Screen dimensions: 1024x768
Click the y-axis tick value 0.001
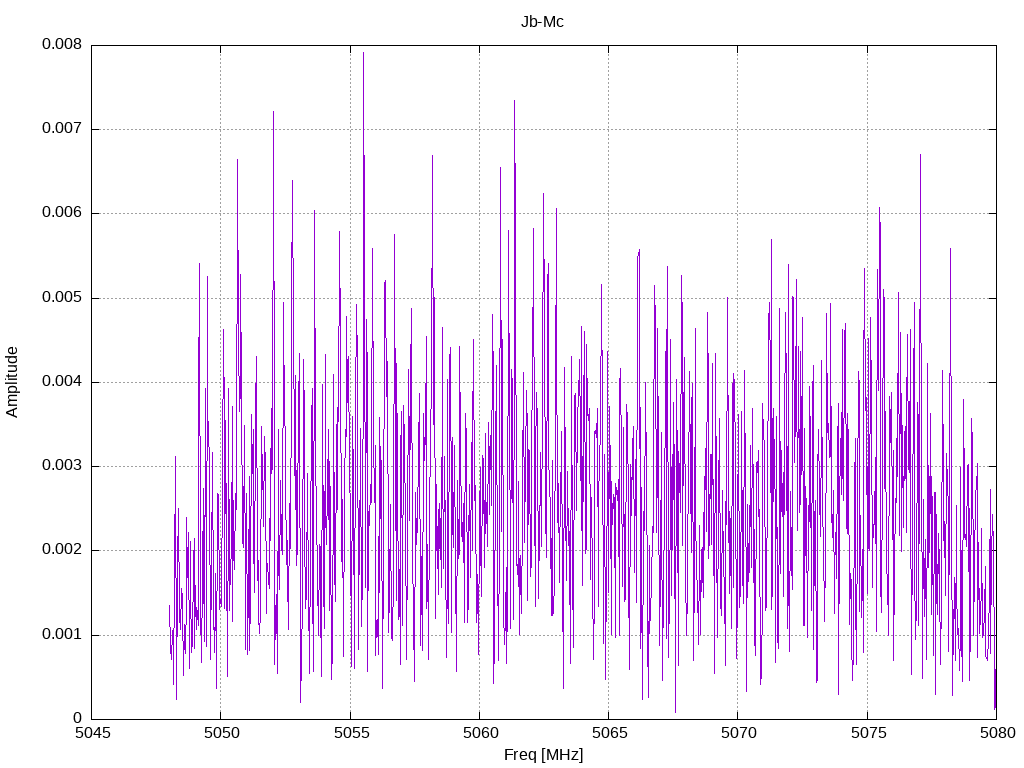[62, 634]
